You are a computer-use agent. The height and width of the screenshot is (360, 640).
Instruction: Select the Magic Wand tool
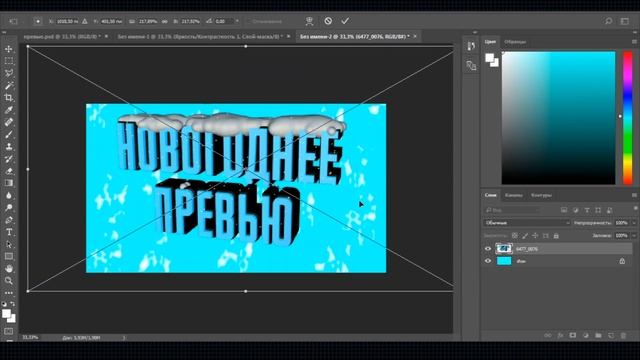click(9, 86)
